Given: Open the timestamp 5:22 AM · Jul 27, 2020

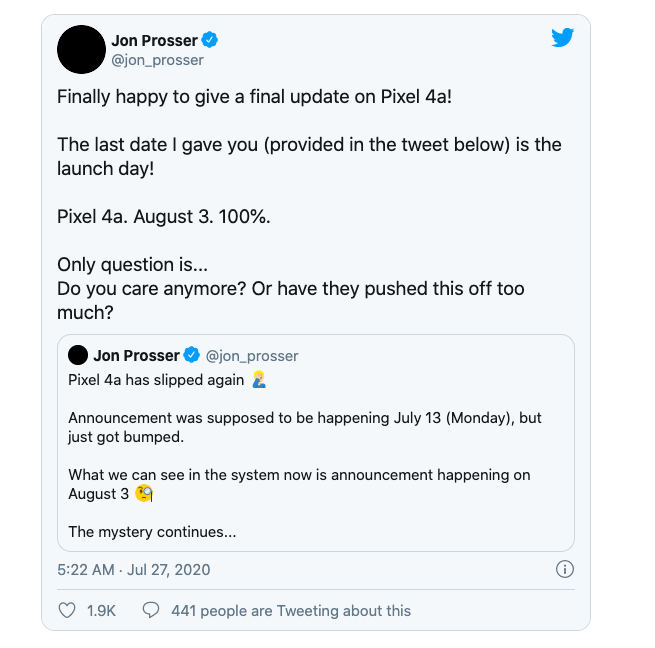Looking at the screenshot, I should [133, 569].
